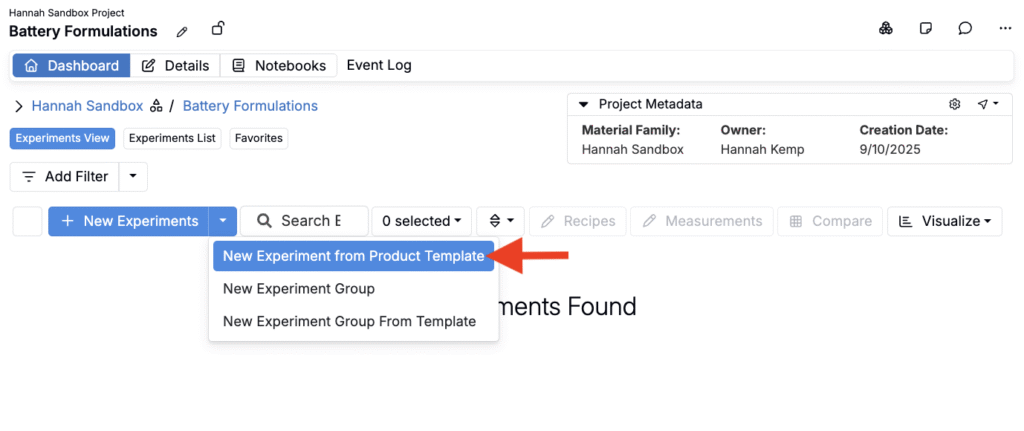
Task: Open the sticky note icon
Action: (925, 29)
